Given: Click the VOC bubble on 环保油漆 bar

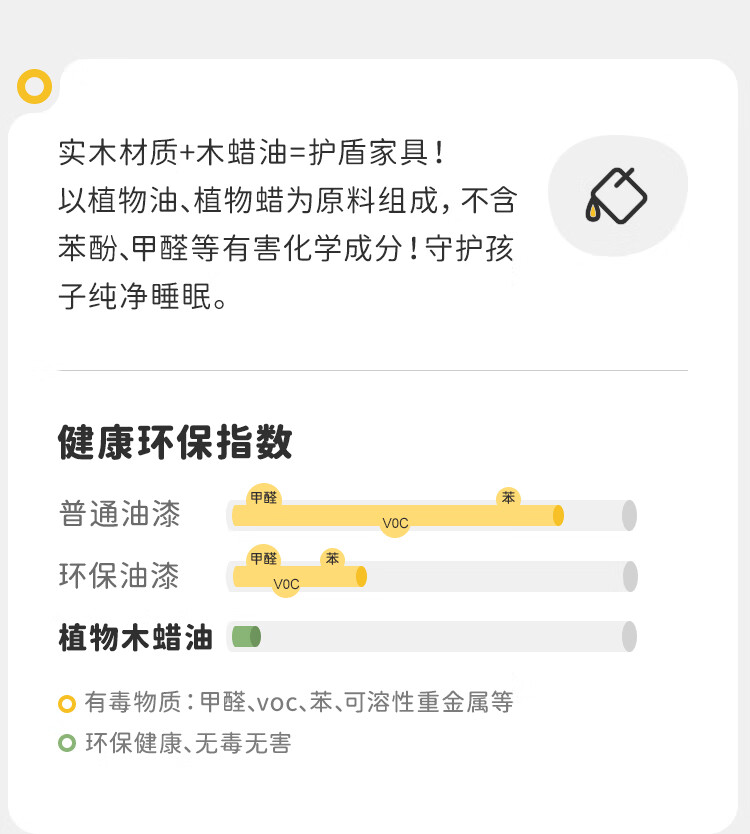Looking at the screenshot, I should pos(286,584).
